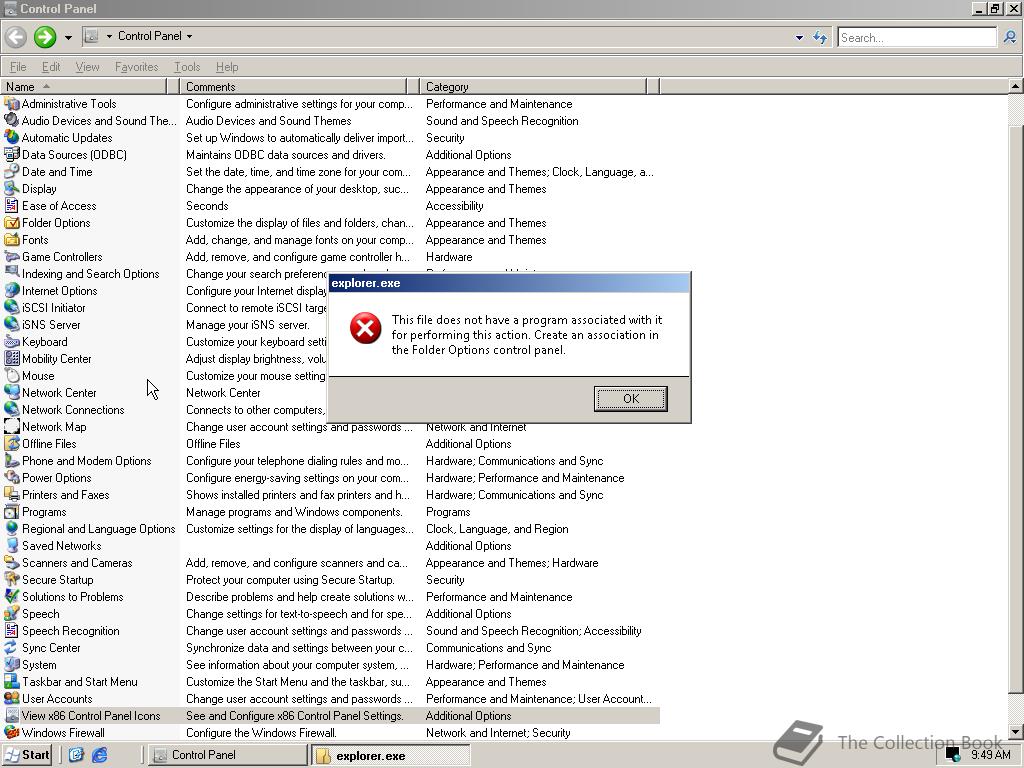This screenshot has width=1024, height=768.
Task: Select the Fonts folder icon
Action: pyautogui.click(x=12, y=240)
